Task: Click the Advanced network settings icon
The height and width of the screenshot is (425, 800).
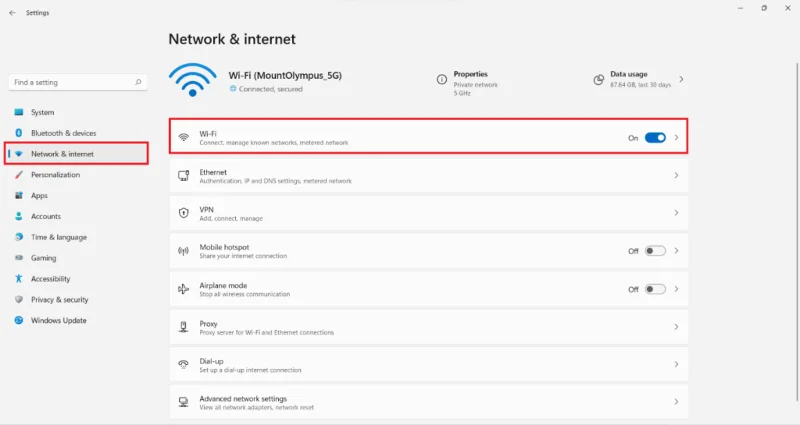Action: 183,402
